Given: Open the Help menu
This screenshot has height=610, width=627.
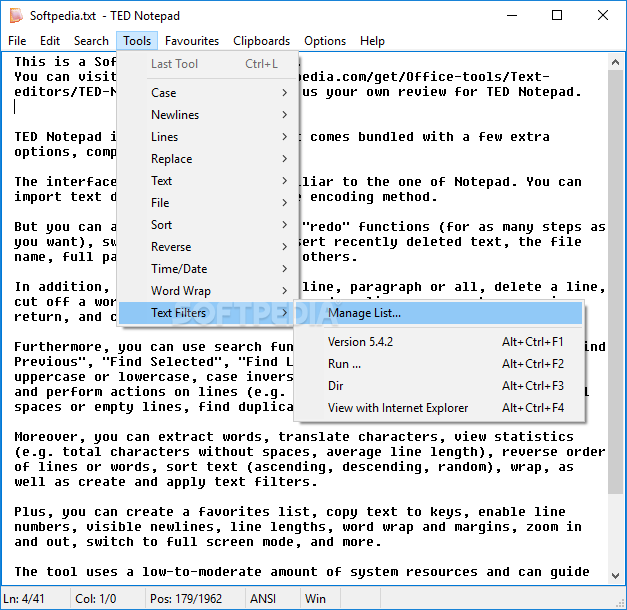Looking at the screenshot, I should (x=372, y=41).
